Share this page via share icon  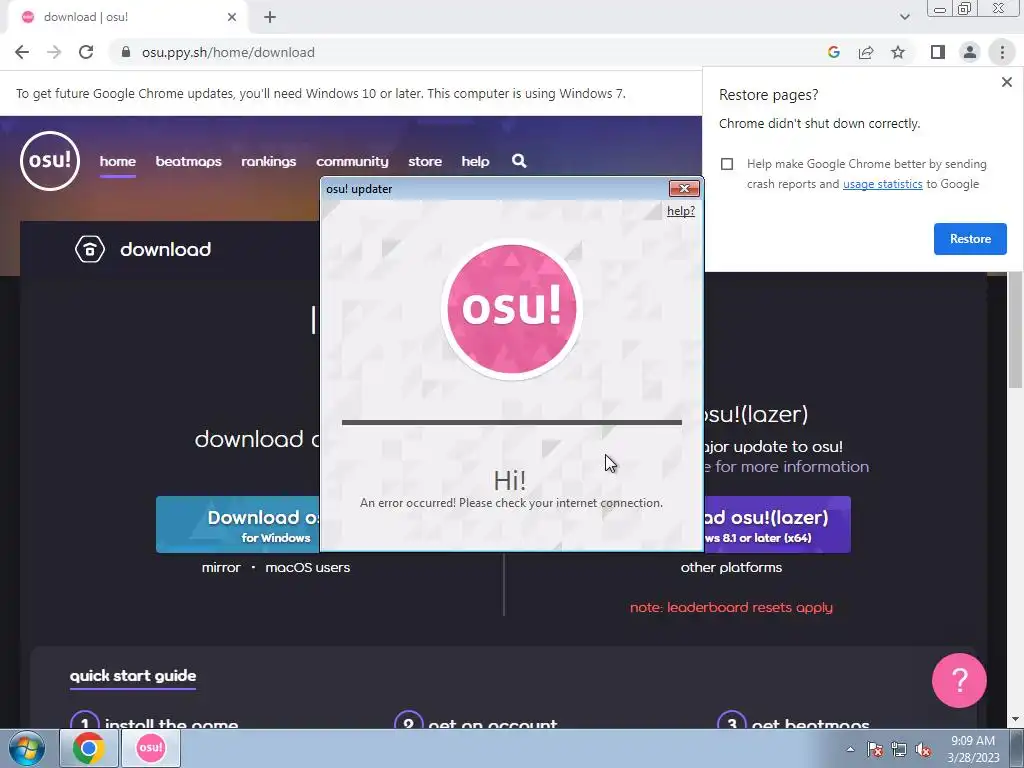(866, 52)
